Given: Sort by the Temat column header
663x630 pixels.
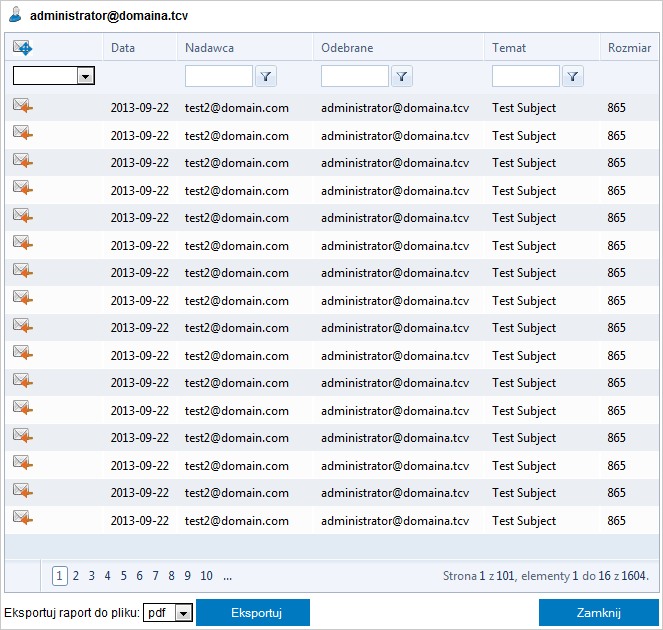Looking at the screenshot, I should click(x=509, y=48).
